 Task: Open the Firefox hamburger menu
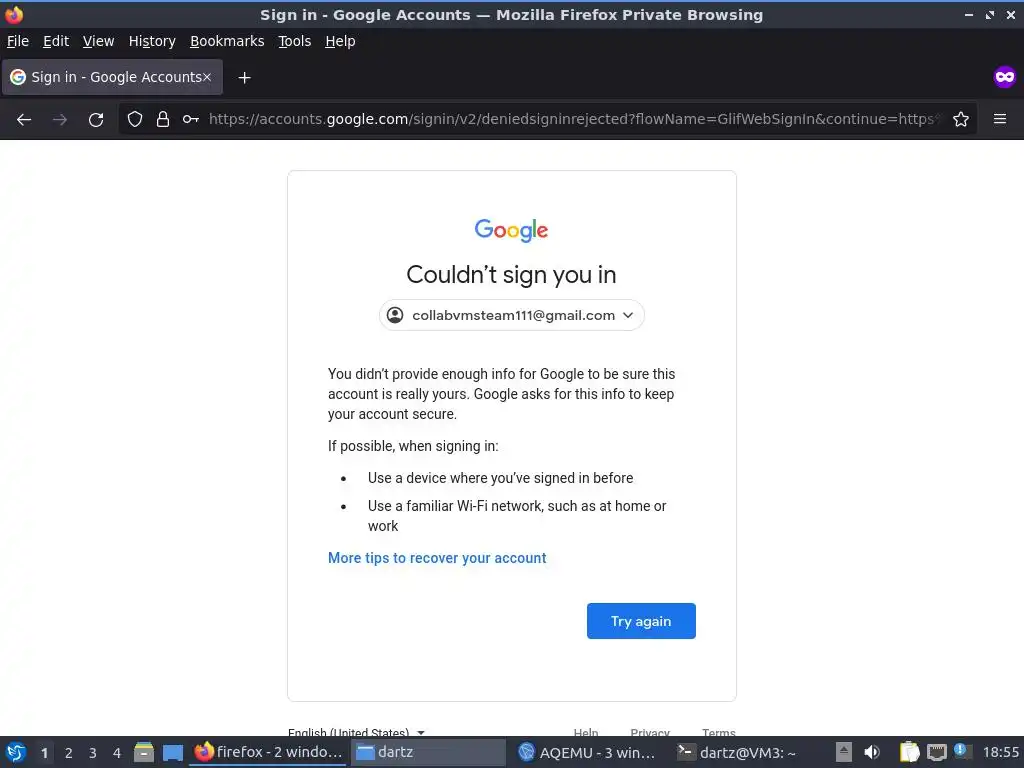point(1000,119)
